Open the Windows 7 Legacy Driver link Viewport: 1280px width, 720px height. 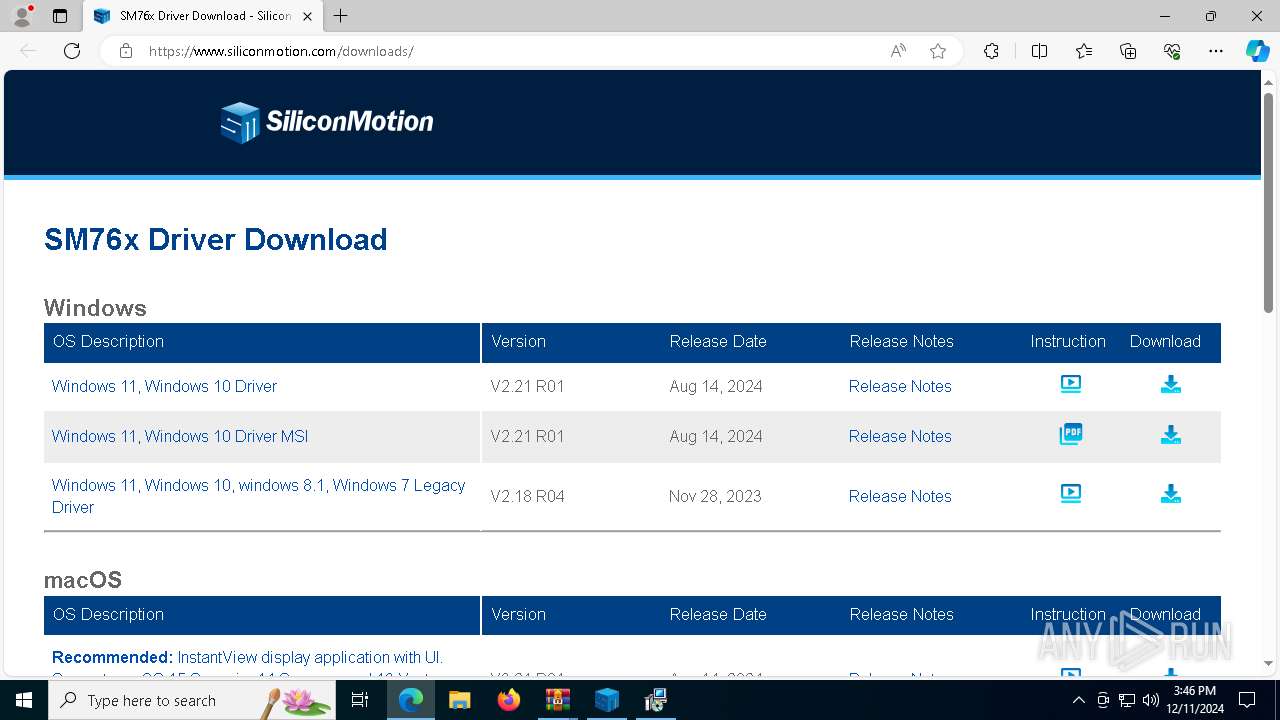258,496
